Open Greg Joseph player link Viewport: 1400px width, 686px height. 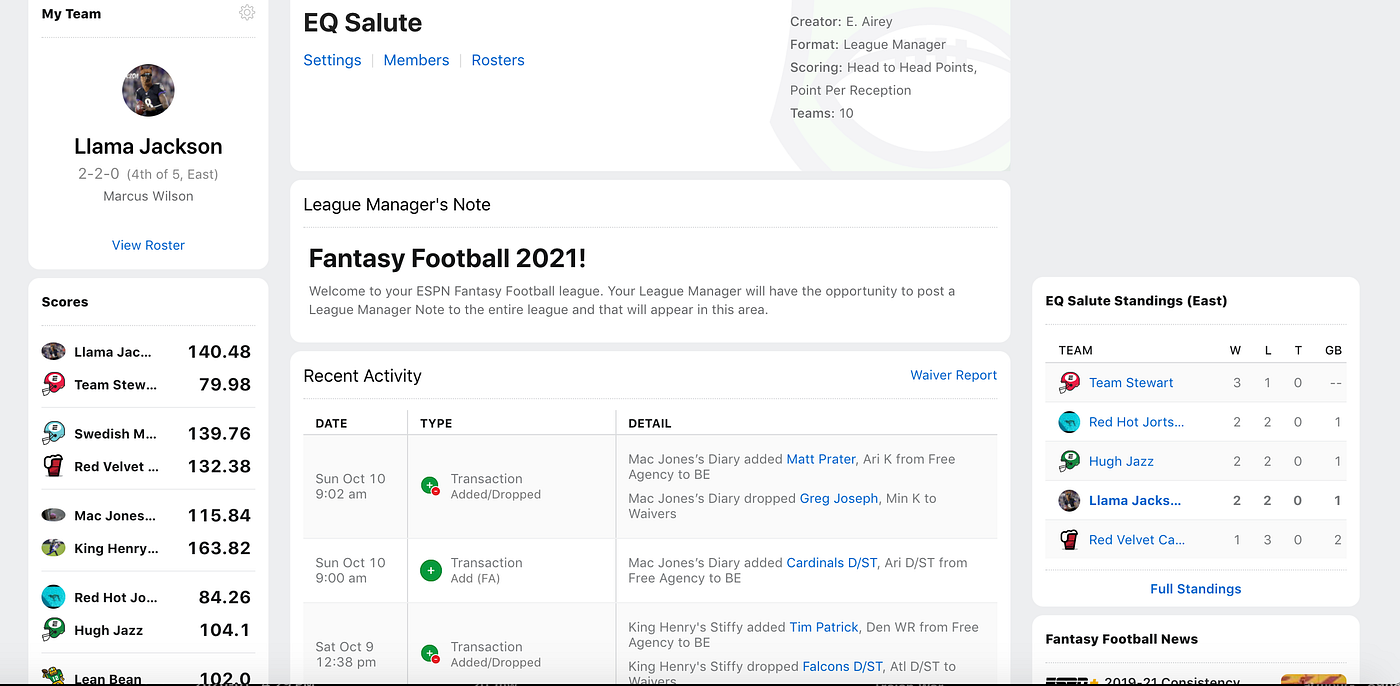pos(839,498)
